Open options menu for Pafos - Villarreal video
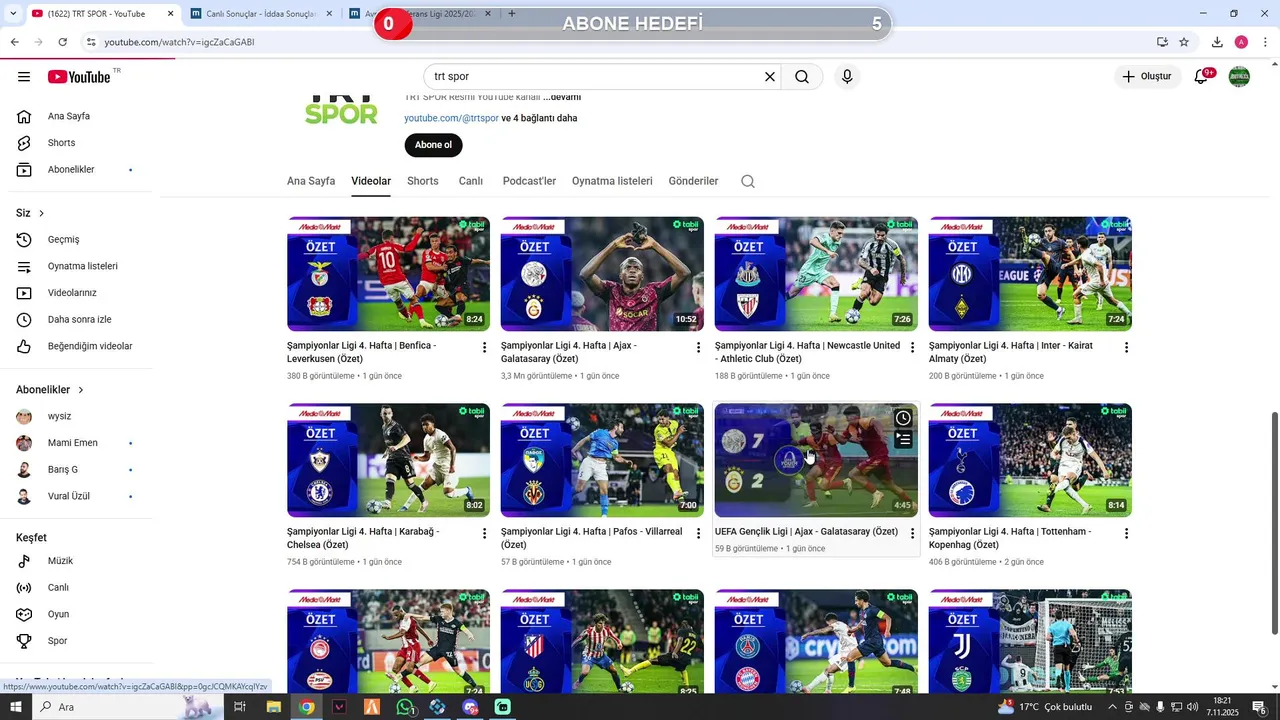Viewport: 1280px width, 720px height. (x=698, y=533)
